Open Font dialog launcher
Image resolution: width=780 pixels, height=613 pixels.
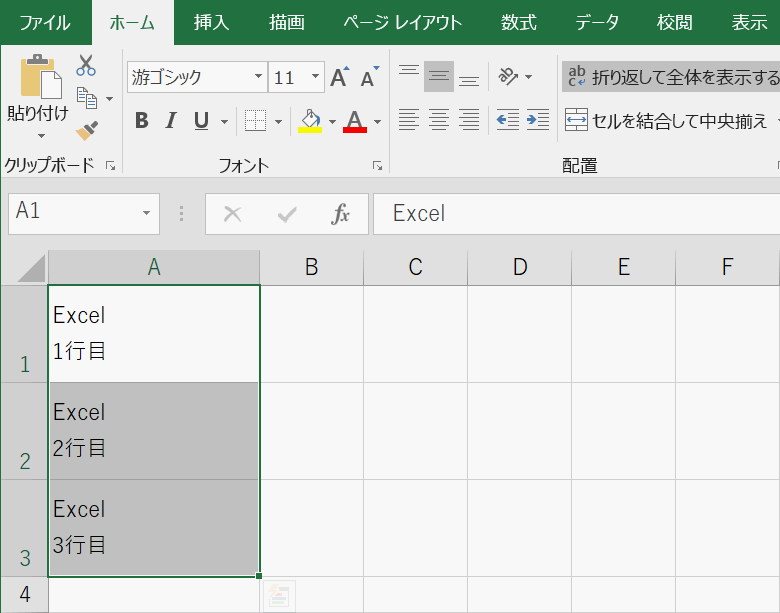point(378,166)
